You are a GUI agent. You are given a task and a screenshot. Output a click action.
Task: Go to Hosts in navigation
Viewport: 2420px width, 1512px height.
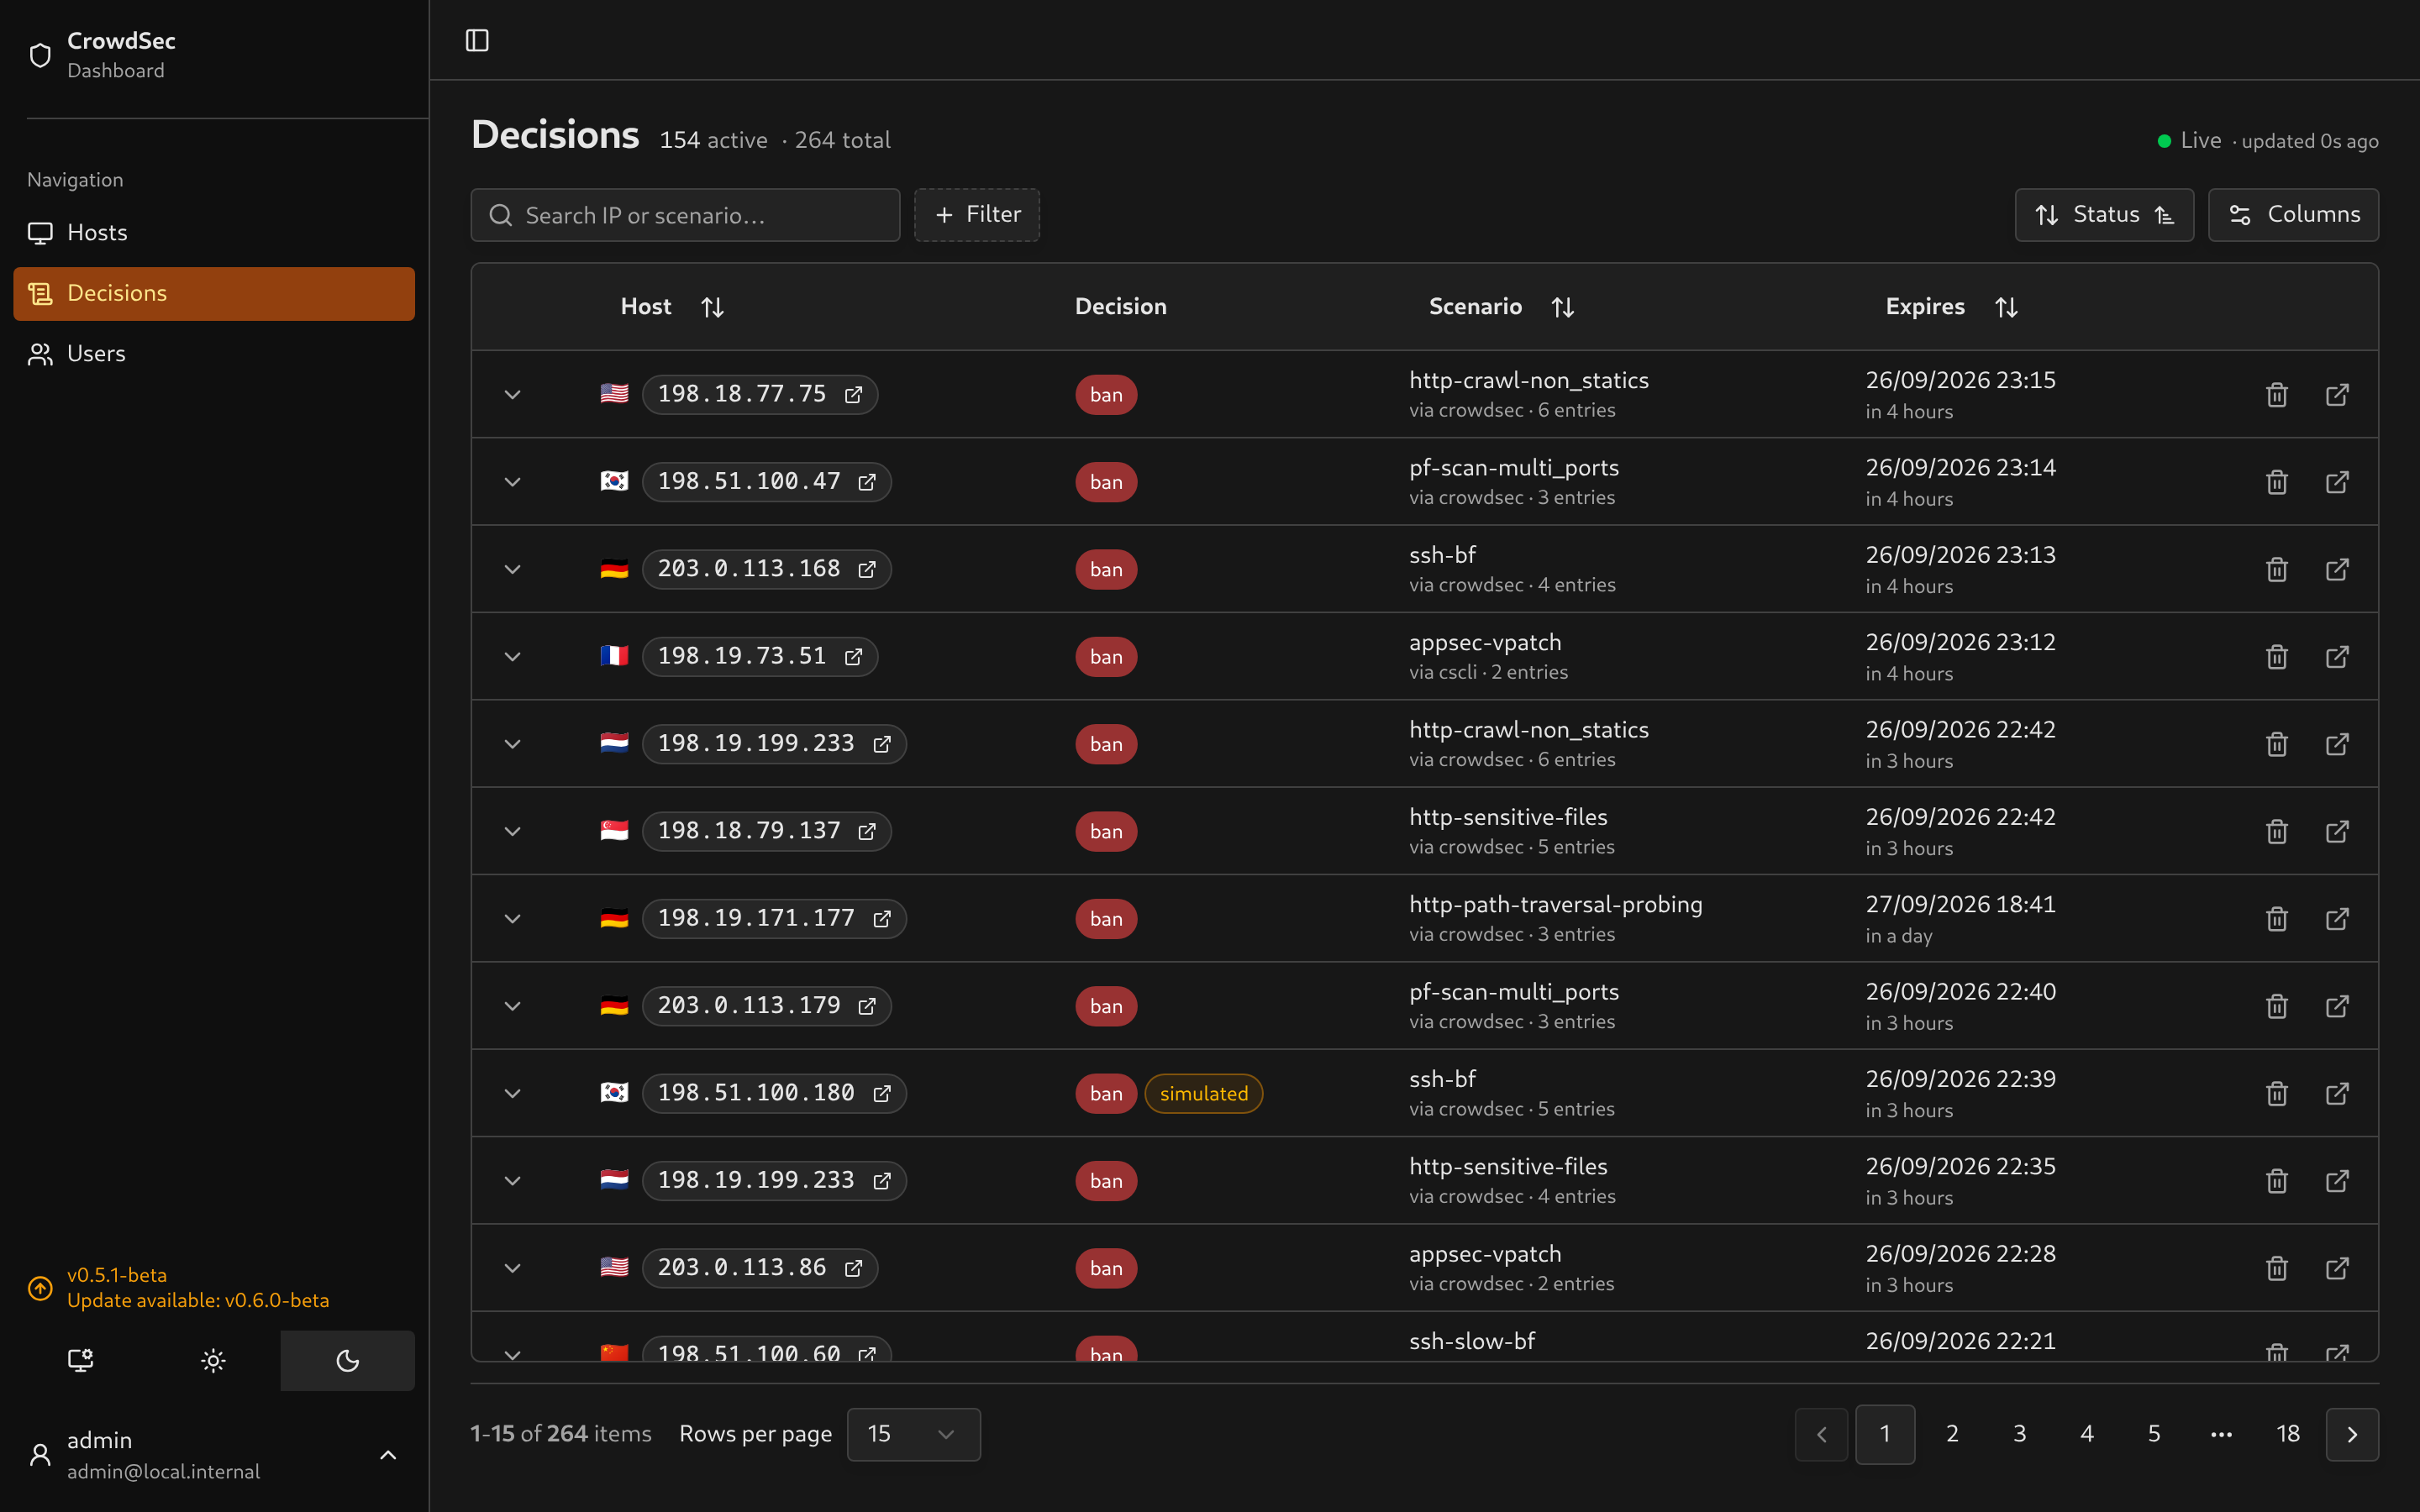[x=214, y=233]
